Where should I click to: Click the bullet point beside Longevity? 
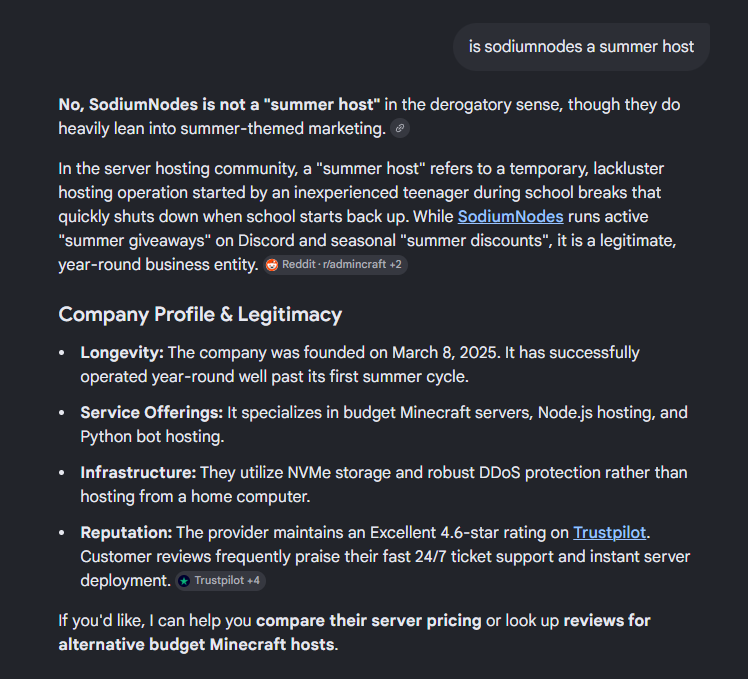point(62,353)
